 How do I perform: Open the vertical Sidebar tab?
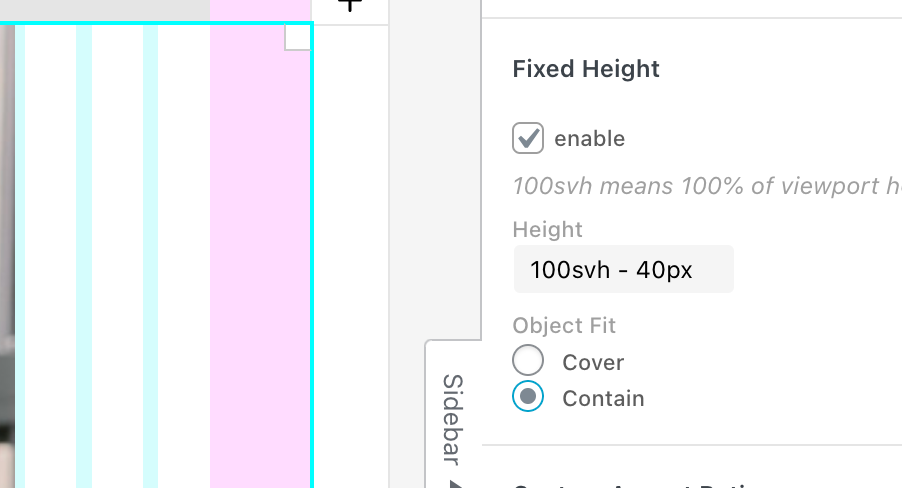coord(453,418)
